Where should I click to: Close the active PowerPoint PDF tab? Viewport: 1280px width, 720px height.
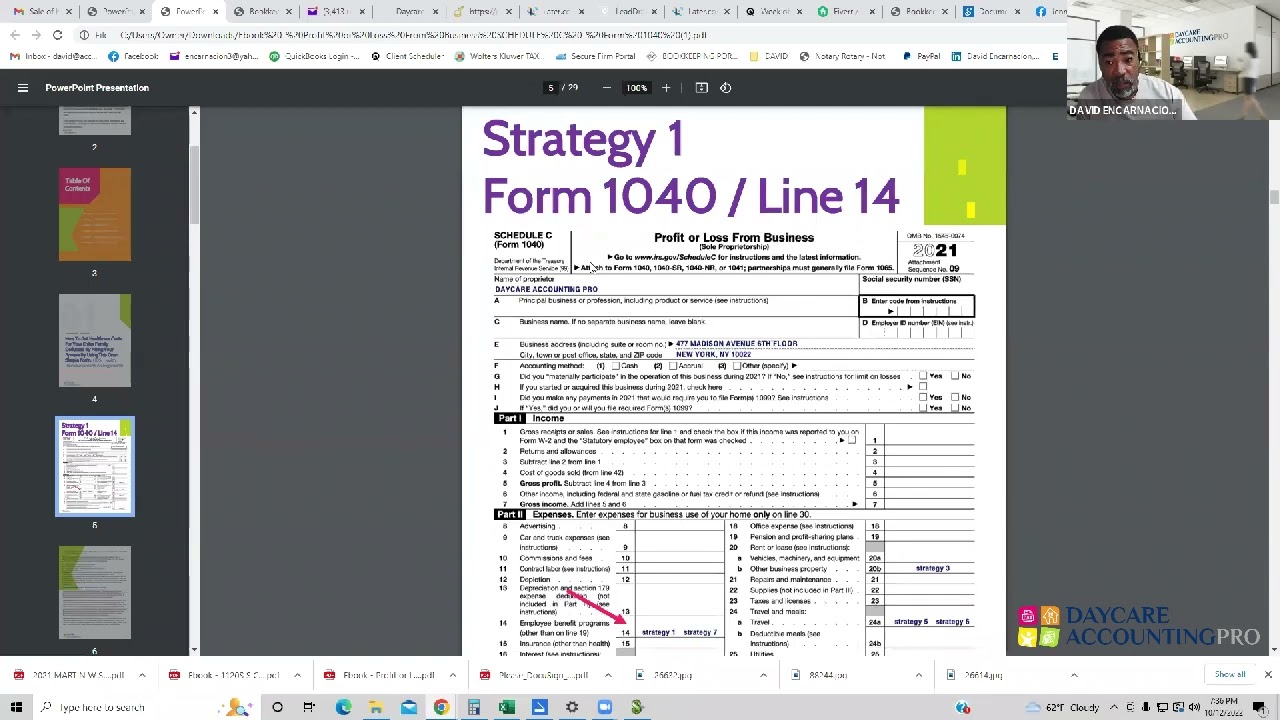tap(215, 11)
